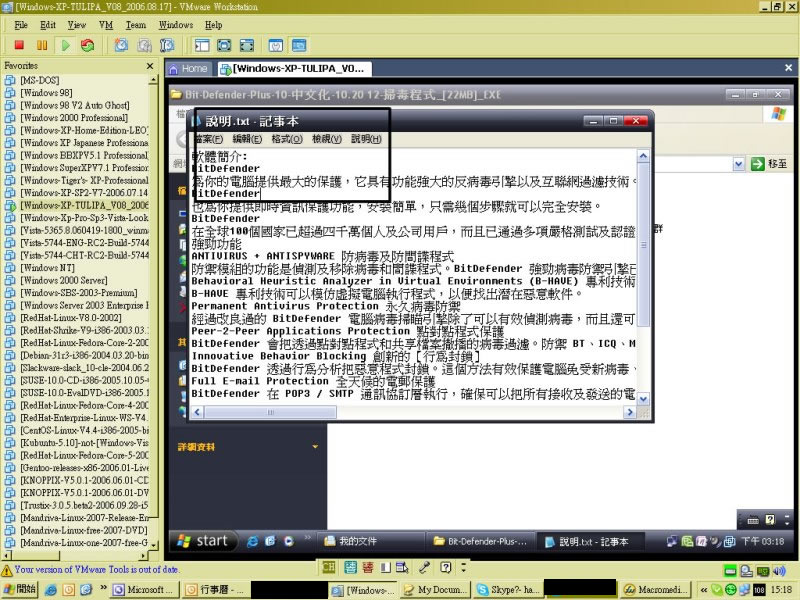Open Explorer address bar dropdown arrow
Viewport: 800px width, 600px height.
click(x=738, y=164)
